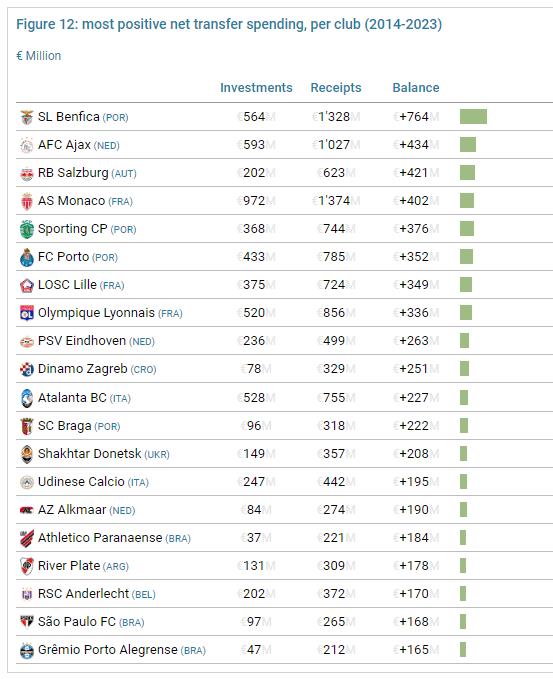Click the Sporting CP green crest

27,230
